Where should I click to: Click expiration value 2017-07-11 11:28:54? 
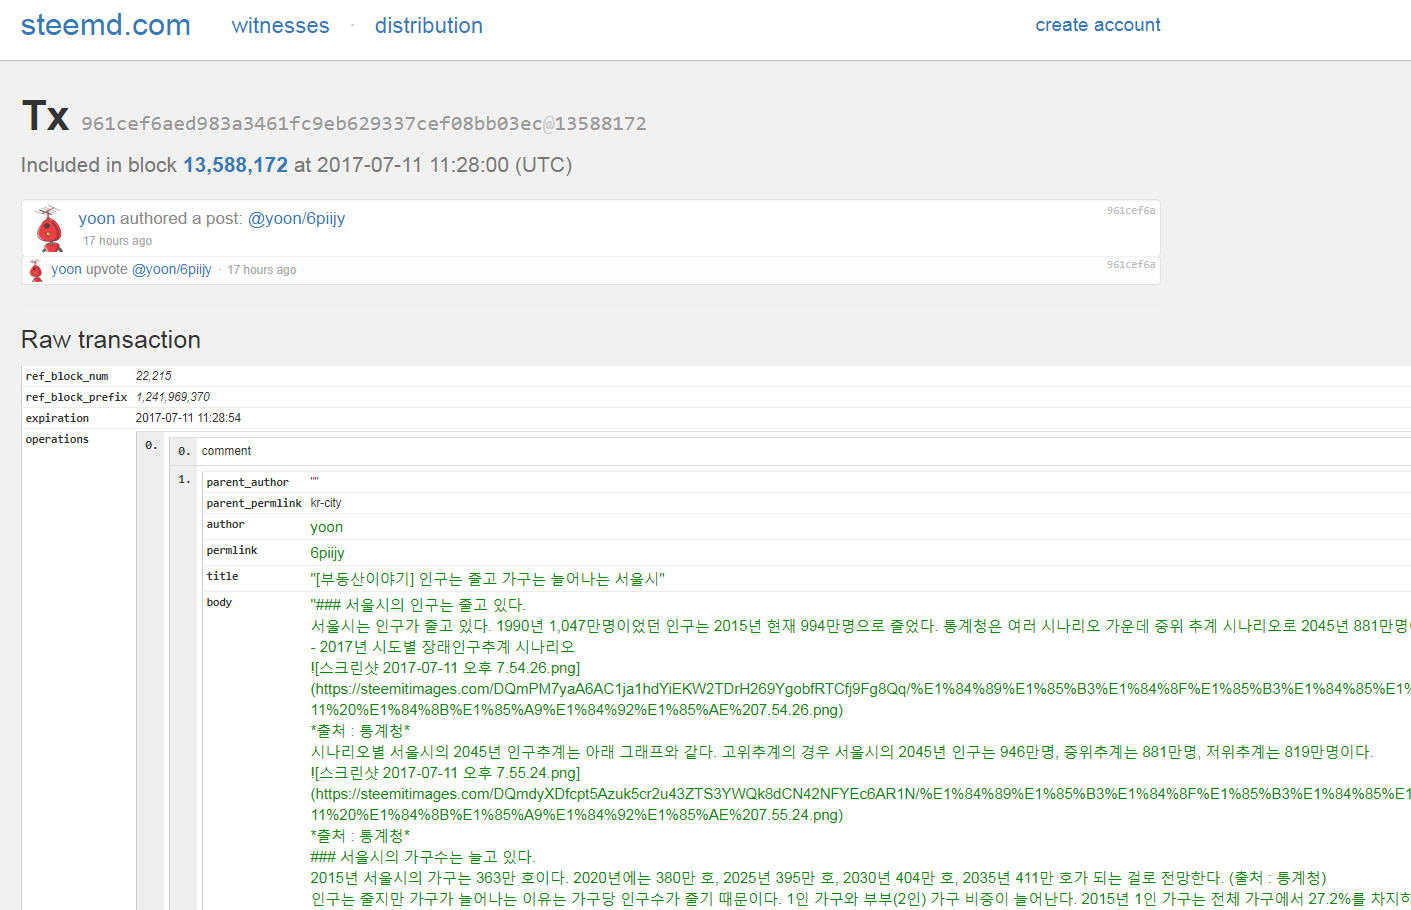pos(188,418)
